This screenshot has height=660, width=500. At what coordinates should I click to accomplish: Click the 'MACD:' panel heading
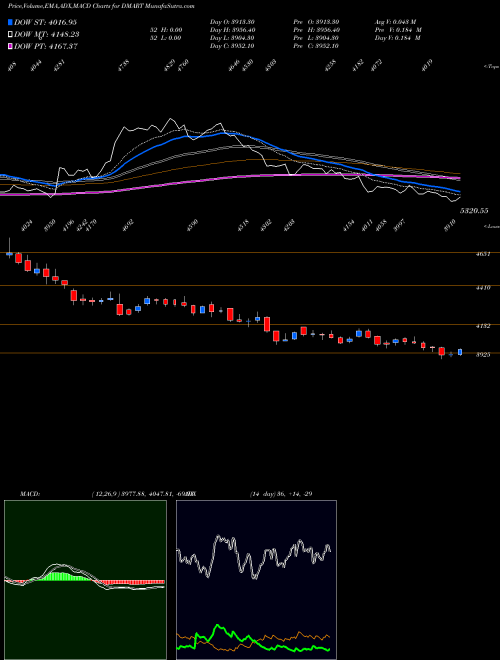29,494
